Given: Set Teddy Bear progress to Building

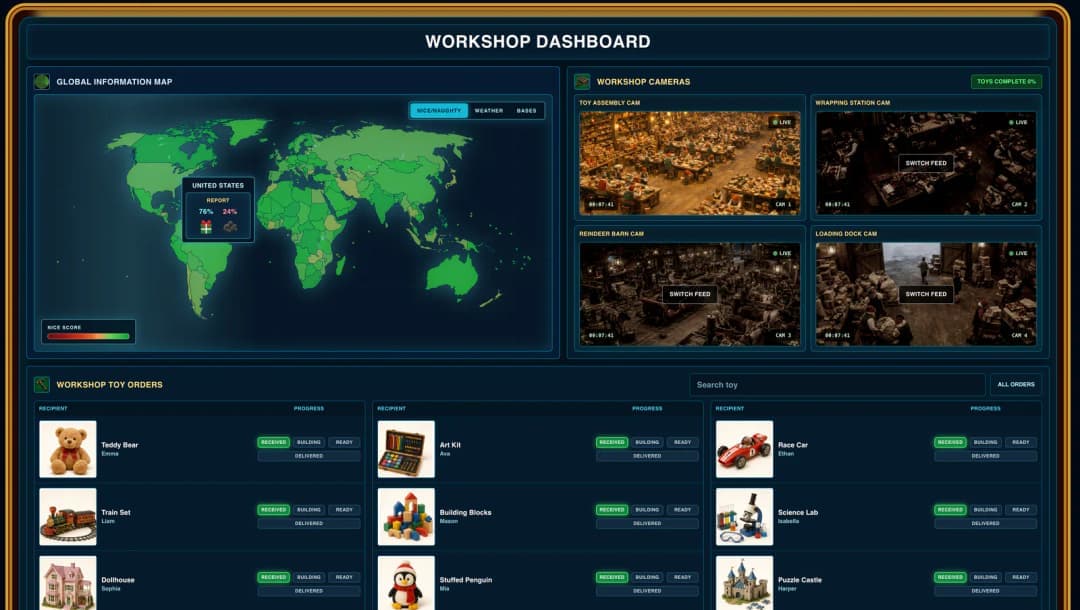Looking at the screenshot, I should tap(309, 442).
